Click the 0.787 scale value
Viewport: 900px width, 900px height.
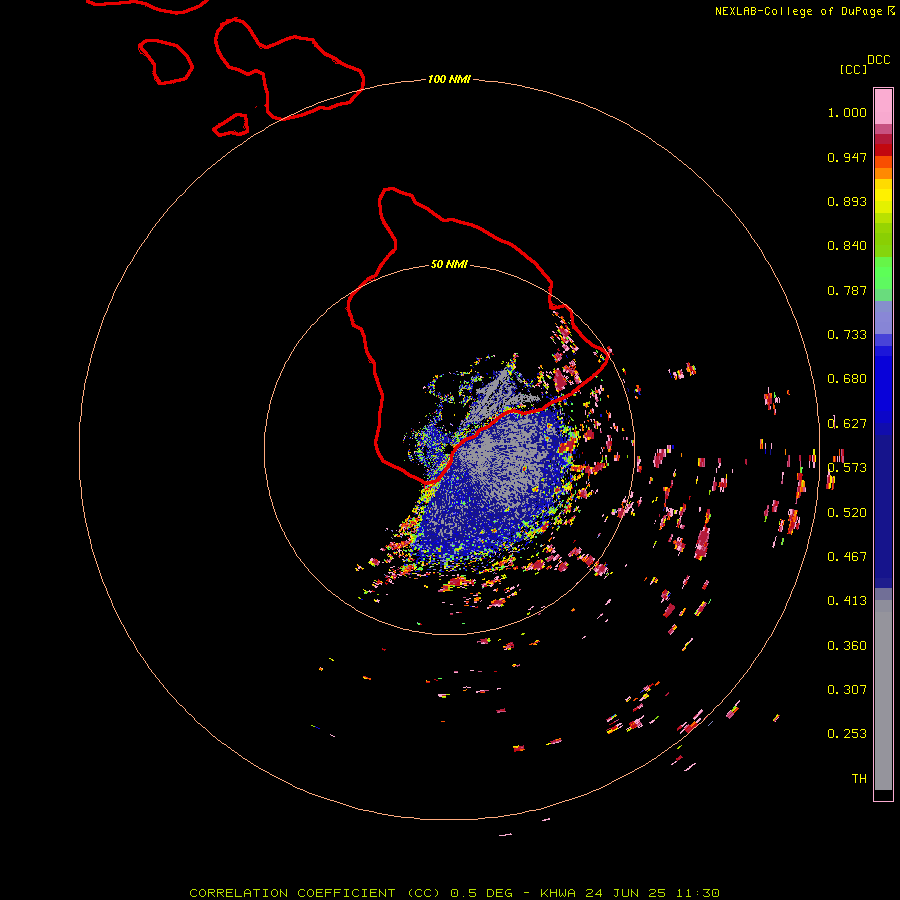(x=847, y=290)
